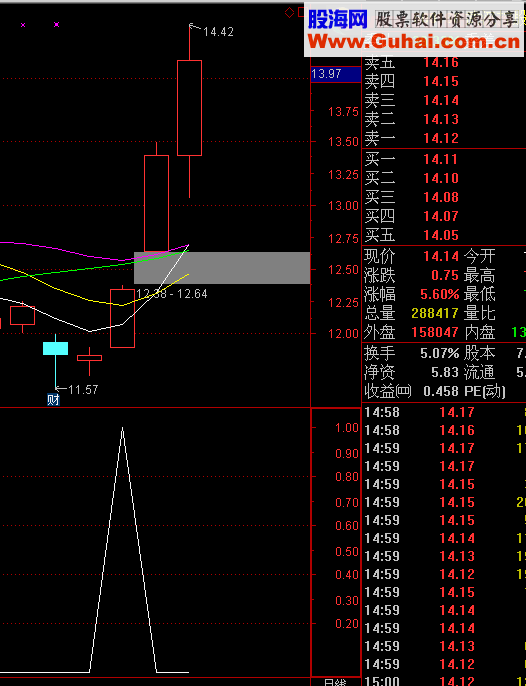The height and width of the screenshot is (686, 526).
Task: Click the gray 12.38 - 12.64 gap zone
Action: (x=222, y=268)
